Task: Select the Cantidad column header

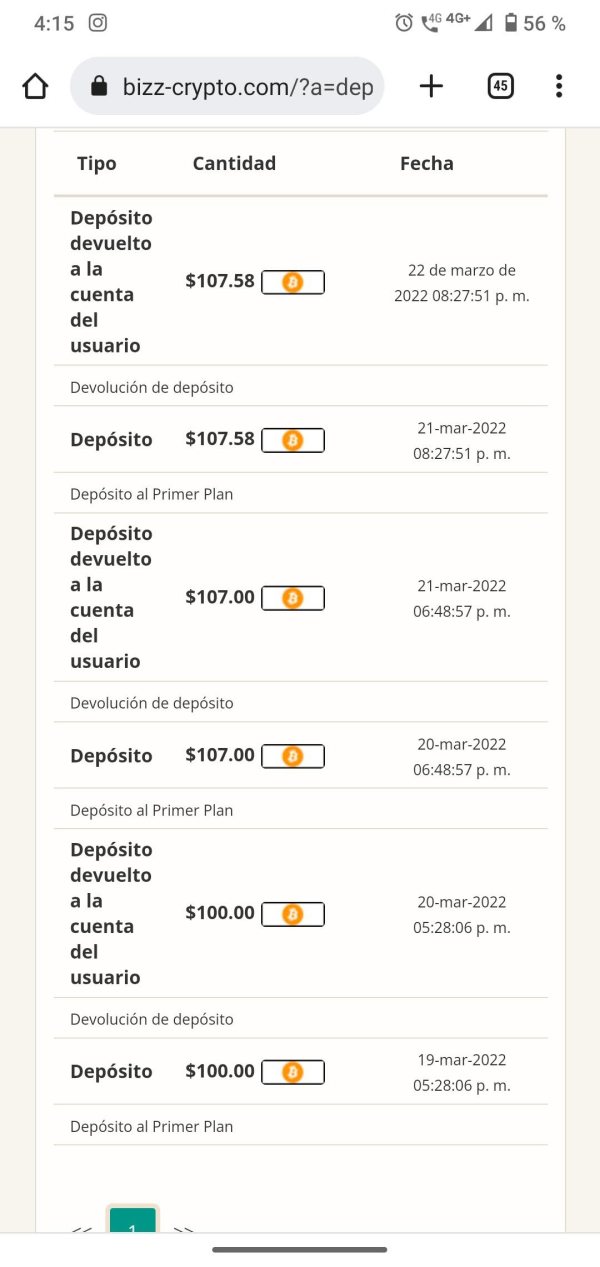Action: (234, 164)
